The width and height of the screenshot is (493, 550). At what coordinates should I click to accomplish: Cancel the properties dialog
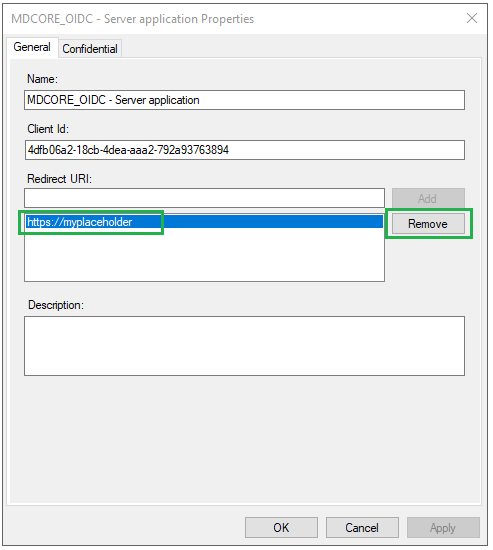click(x=362, y=528)
